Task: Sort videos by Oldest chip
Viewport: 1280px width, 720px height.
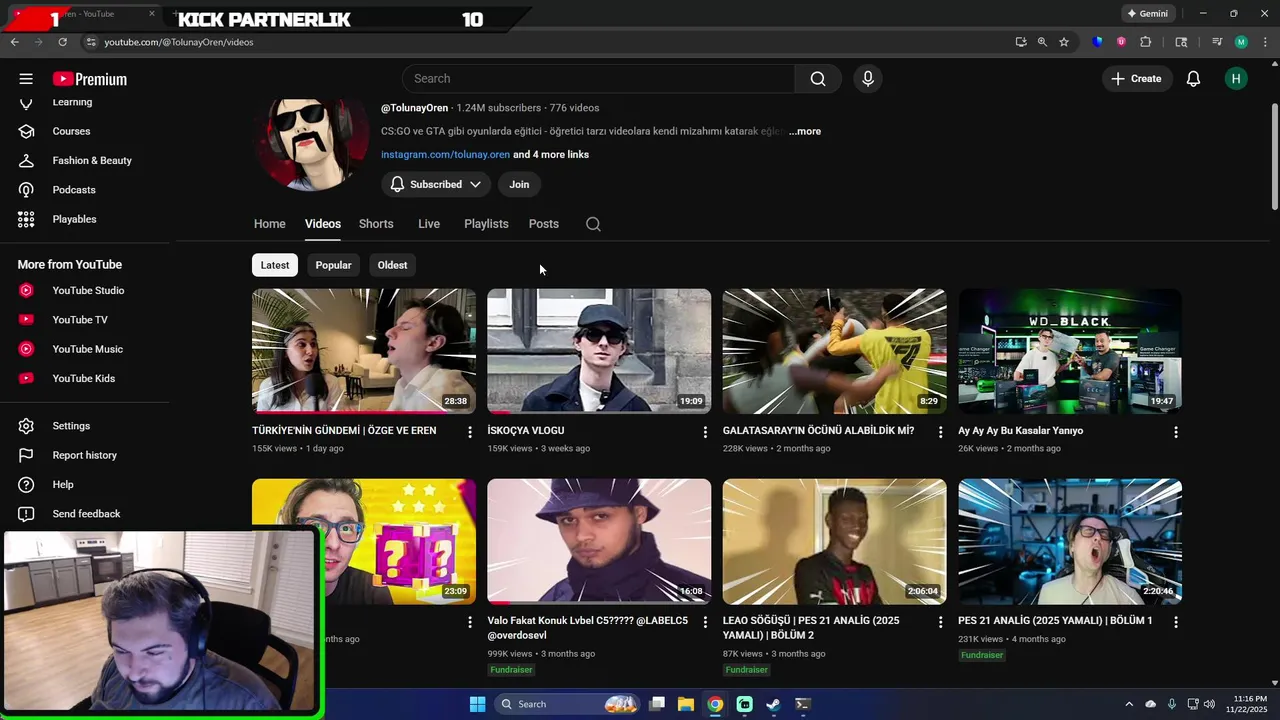Action: (x=392, y=265)
